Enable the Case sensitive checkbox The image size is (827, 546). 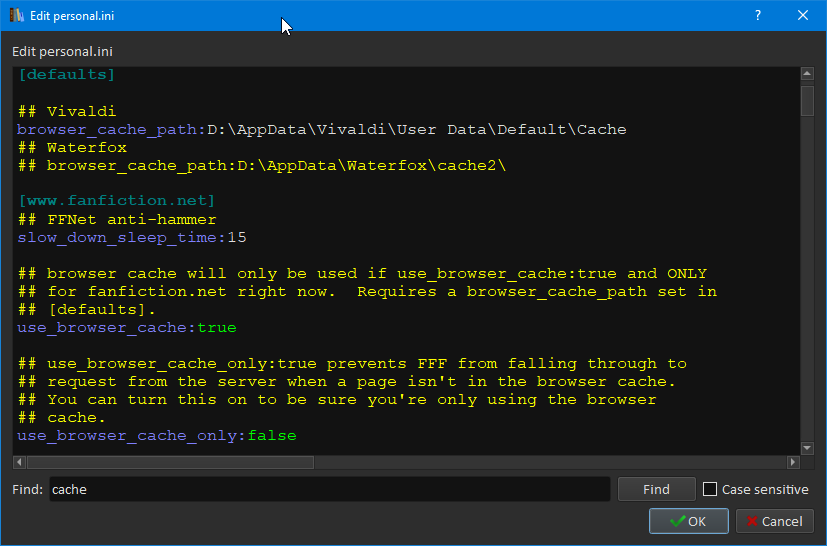(x=711, y=490)
